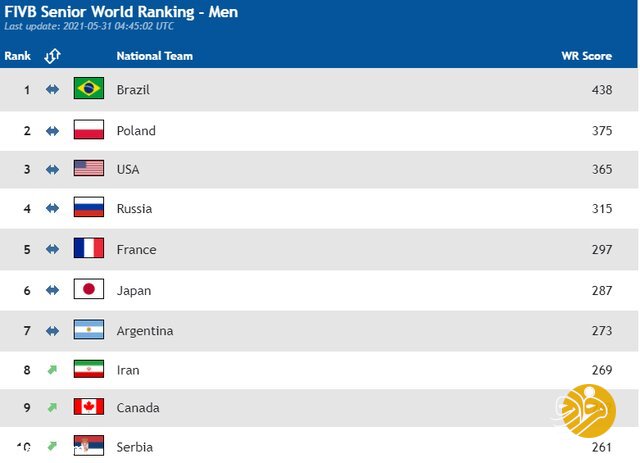Select the Iran flag icon
The width and height of the screenshot is (640, 463).
(x=89, y=369)
